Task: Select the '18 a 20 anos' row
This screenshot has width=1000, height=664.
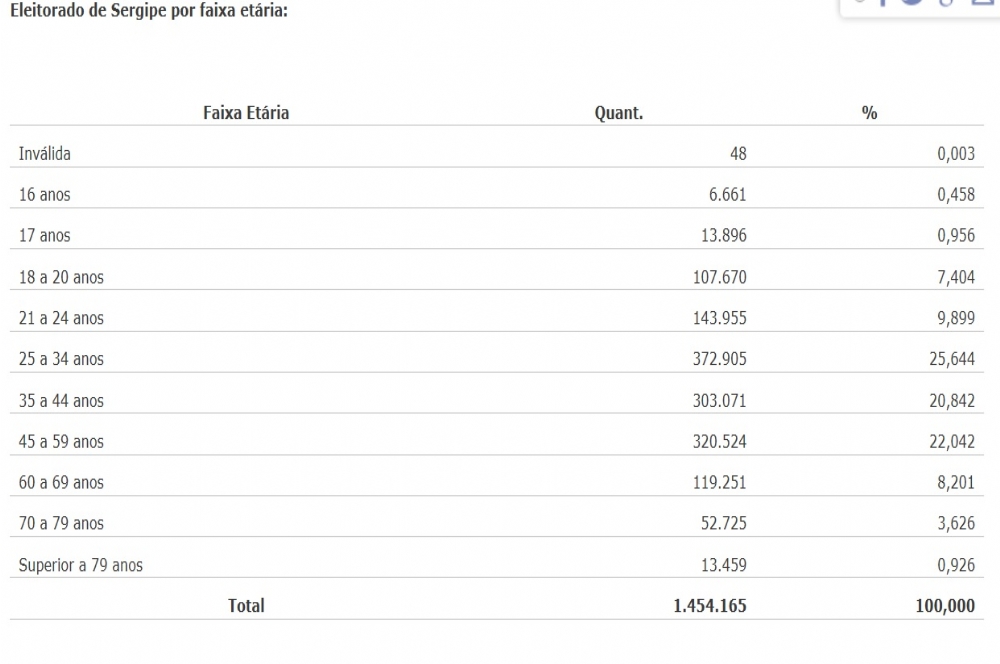Action: click(x=61, y=277)
